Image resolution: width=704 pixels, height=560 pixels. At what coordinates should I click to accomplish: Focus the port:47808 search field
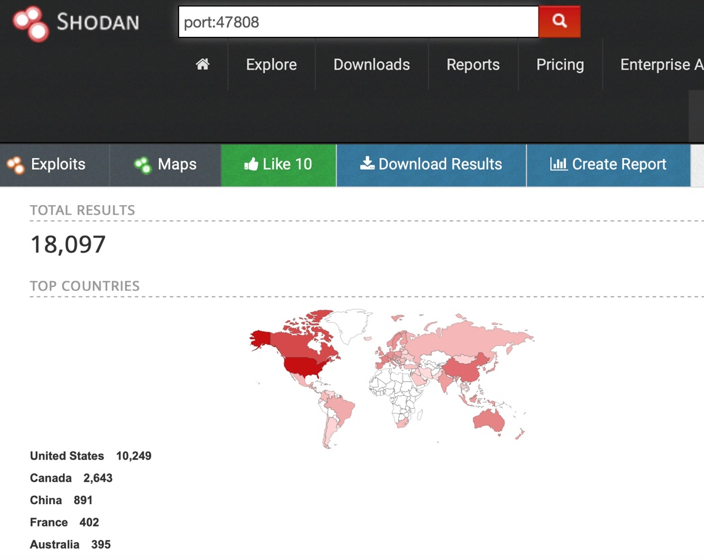[357, 21]
